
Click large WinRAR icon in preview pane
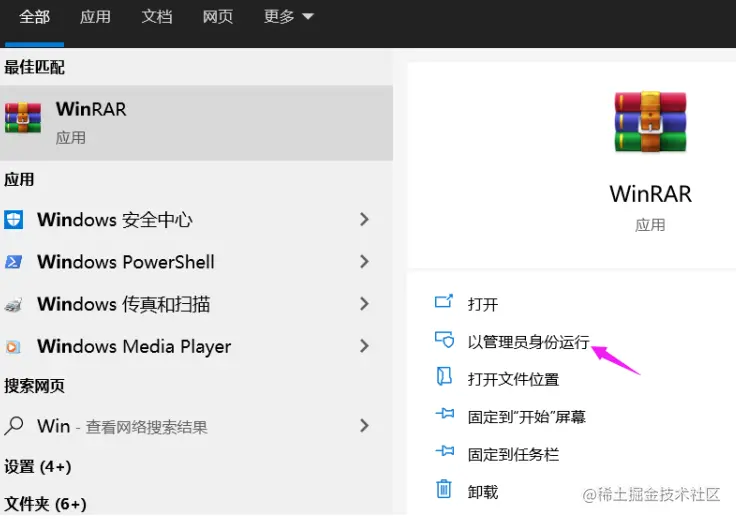(651, 122)
